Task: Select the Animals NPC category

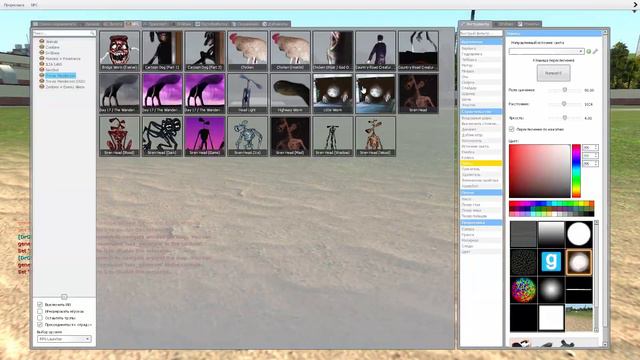Action: [52, 42]
